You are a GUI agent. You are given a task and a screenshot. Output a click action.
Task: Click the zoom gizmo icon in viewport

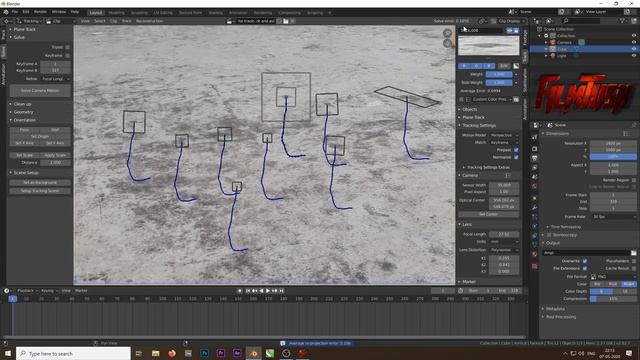click(x=448, y=33)
